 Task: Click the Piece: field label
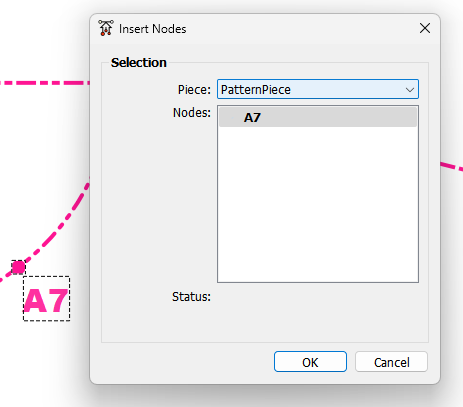click(x=194, y=90)
